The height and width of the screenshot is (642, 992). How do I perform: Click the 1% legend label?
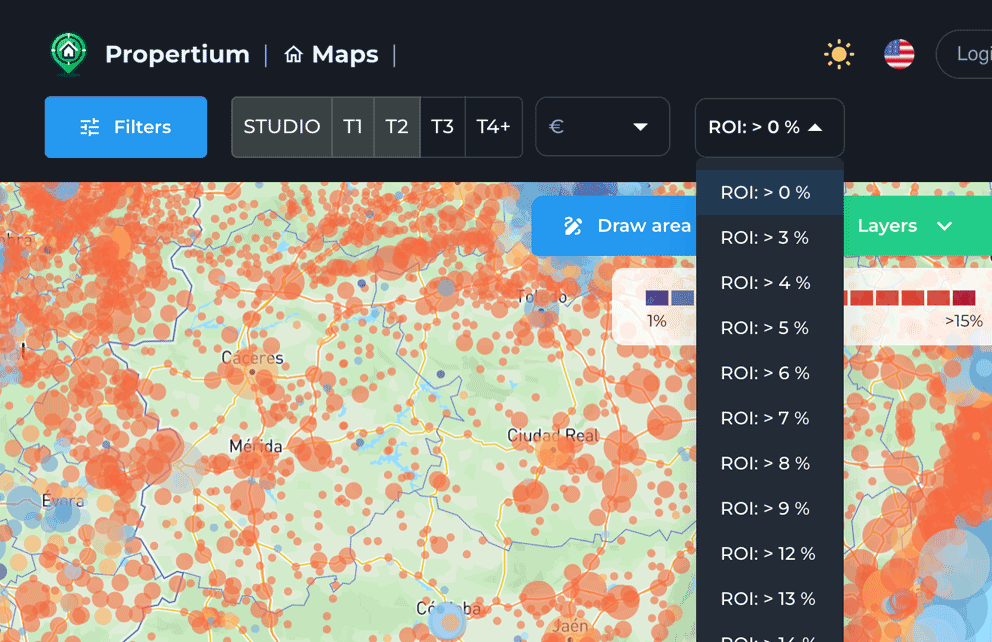pos(657,321)
